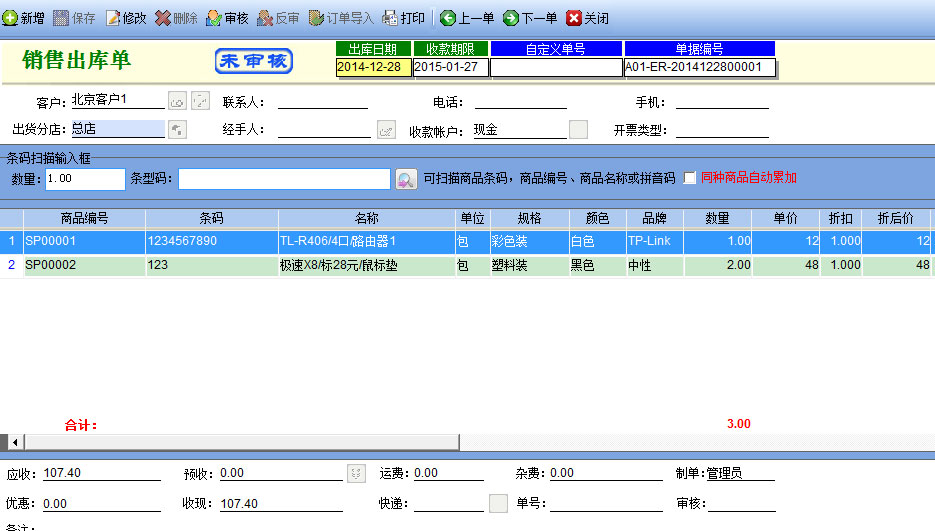Open the 收款帐户 selector button
The width and height of the screenshot is (935, 531).
pos(578,129)
